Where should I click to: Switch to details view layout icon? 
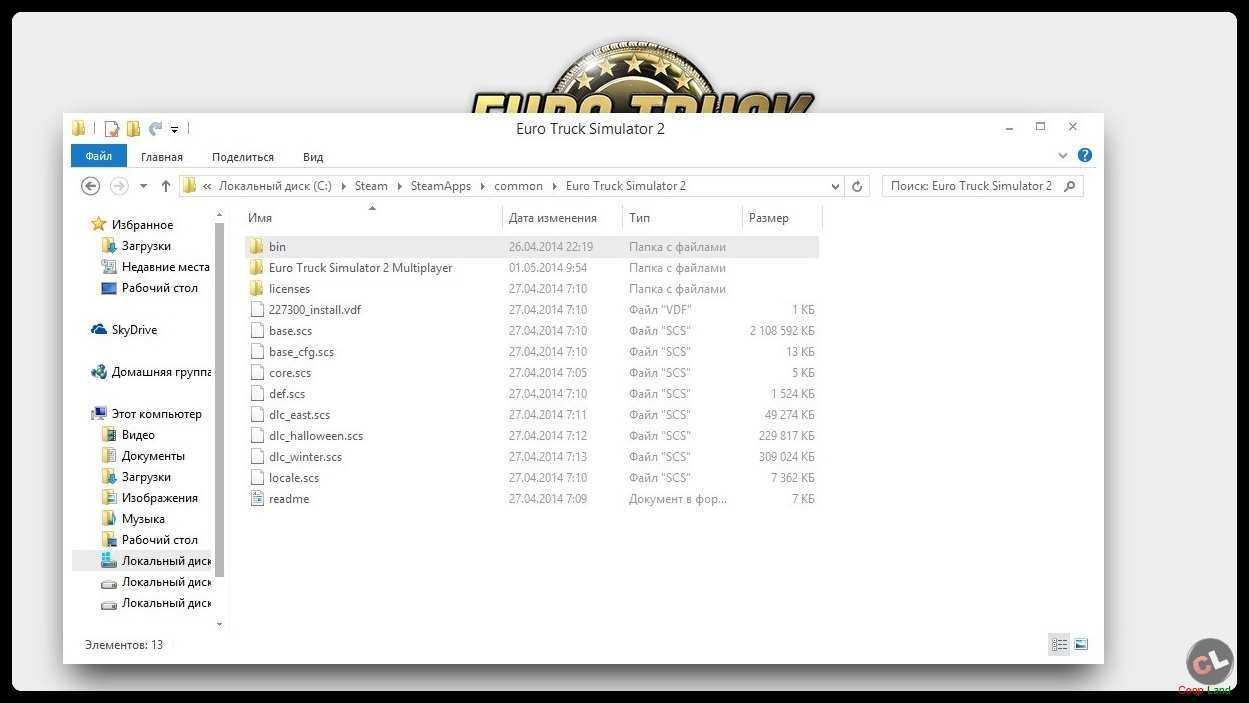tap(1059, 645)
